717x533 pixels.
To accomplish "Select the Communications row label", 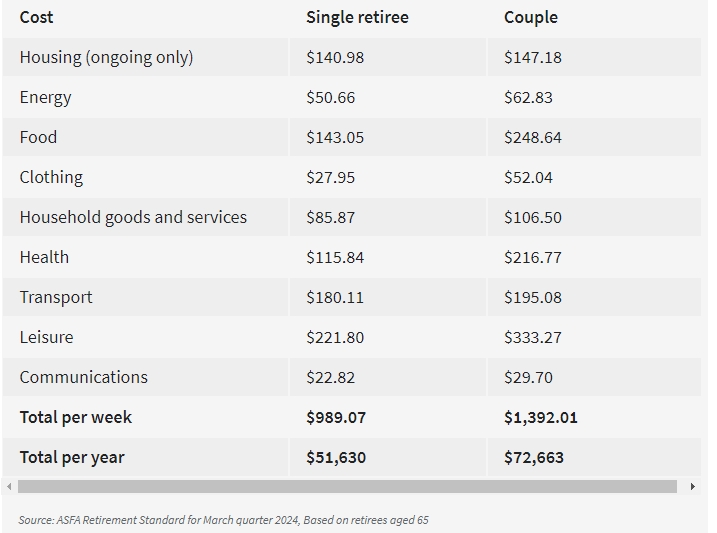I will point(83,377).
